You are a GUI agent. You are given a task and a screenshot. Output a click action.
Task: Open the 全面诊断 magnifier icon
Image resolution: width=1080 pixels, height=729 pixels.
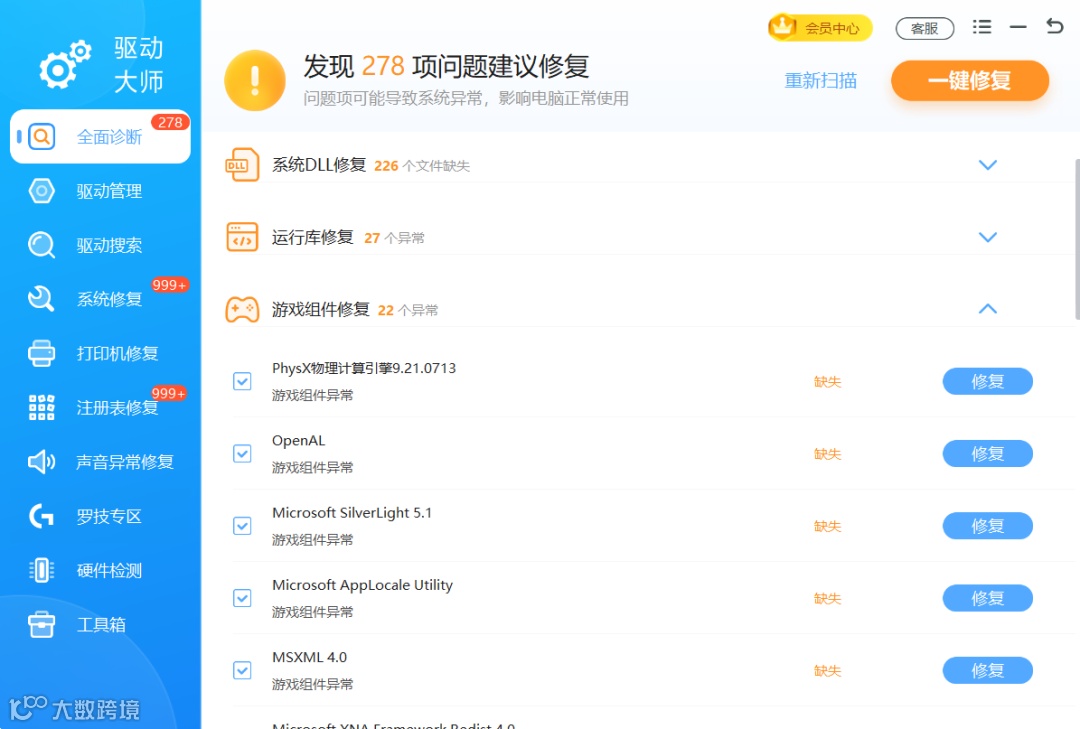tap(41, 136)
